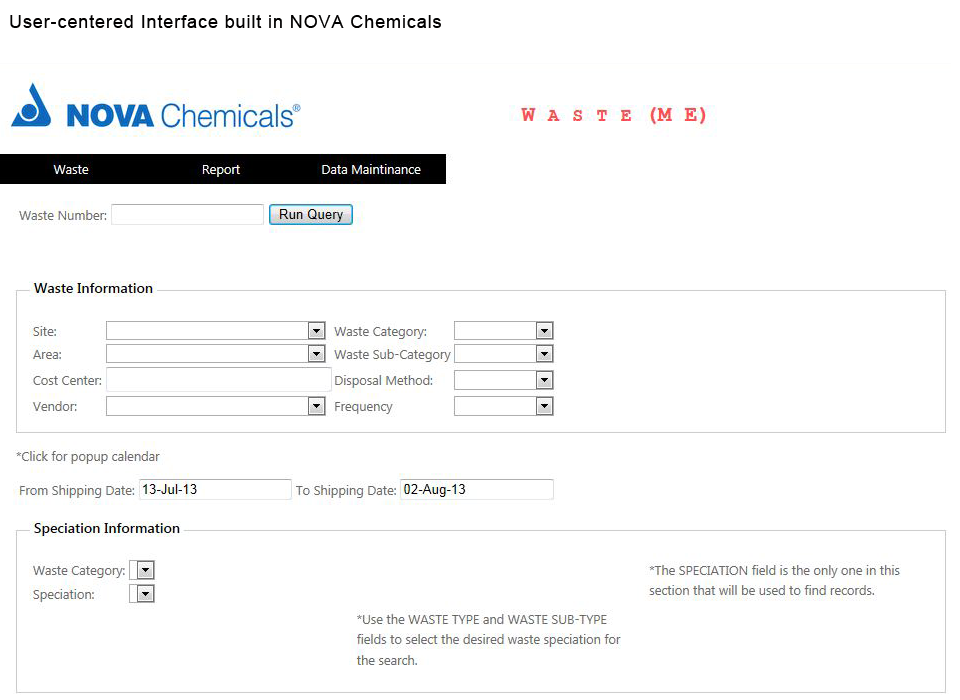Open the Report menu

(x=221, y=170)
